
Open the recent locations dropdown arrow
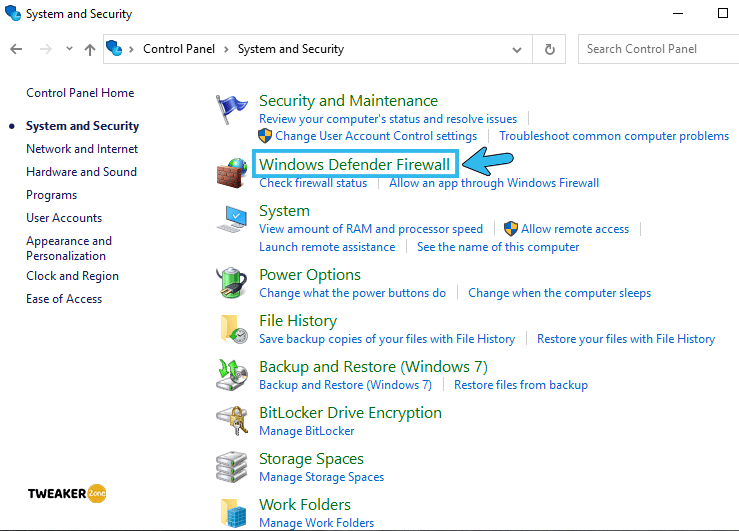coord(69,48)
